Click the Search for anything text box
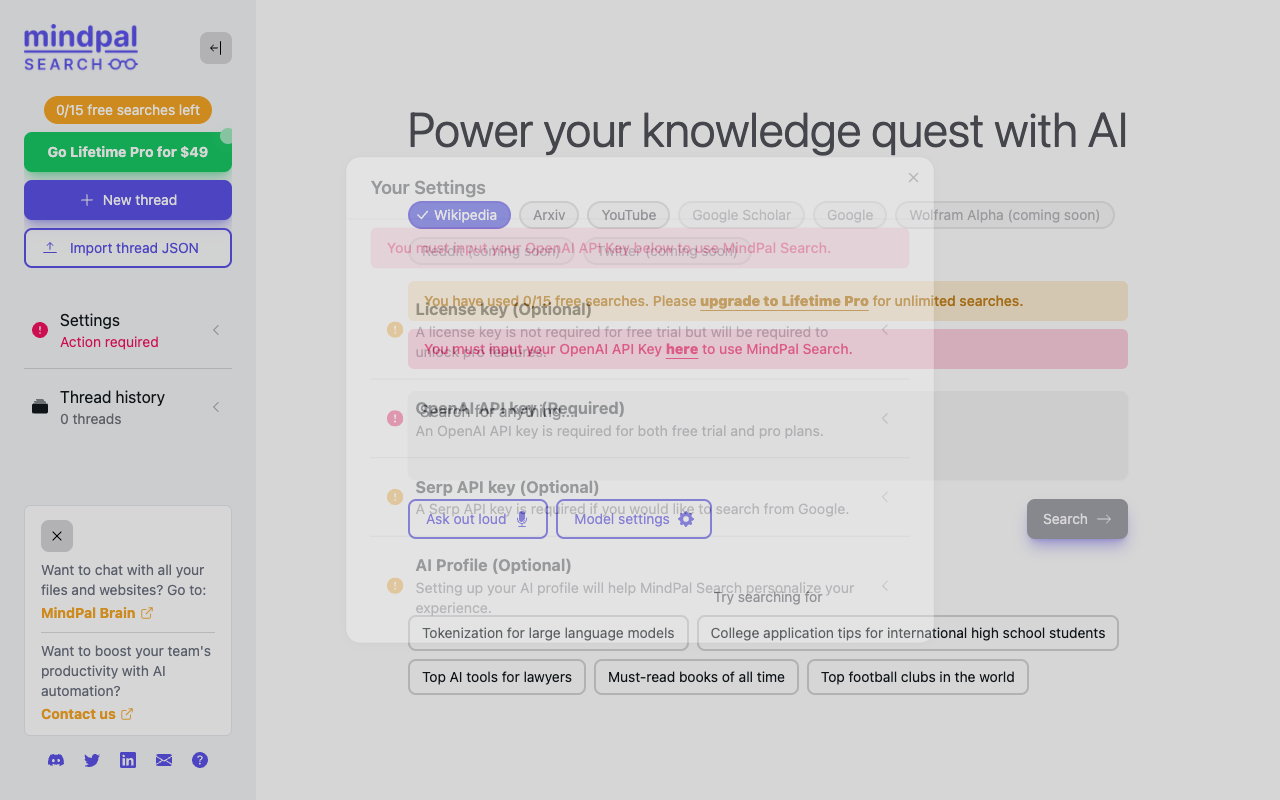 (x=768, y=435)
